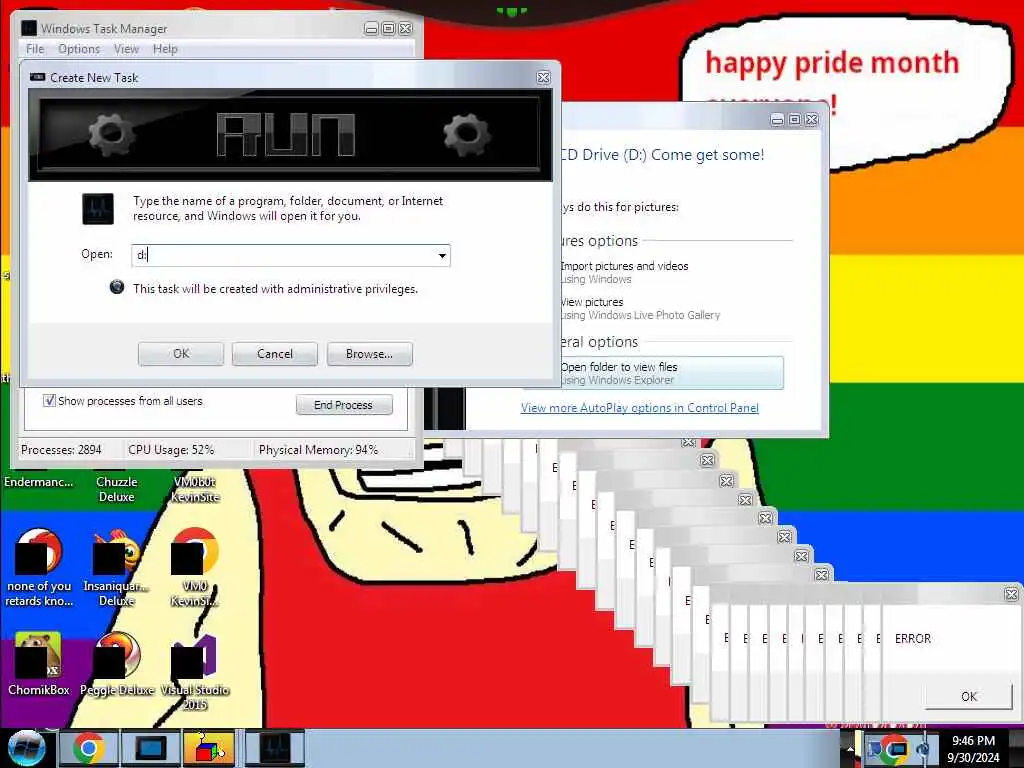The height and width of the screenshot is (768, 1024).
Task: Click the left gear in RUN banner
Action: click(x=112, y=134)
